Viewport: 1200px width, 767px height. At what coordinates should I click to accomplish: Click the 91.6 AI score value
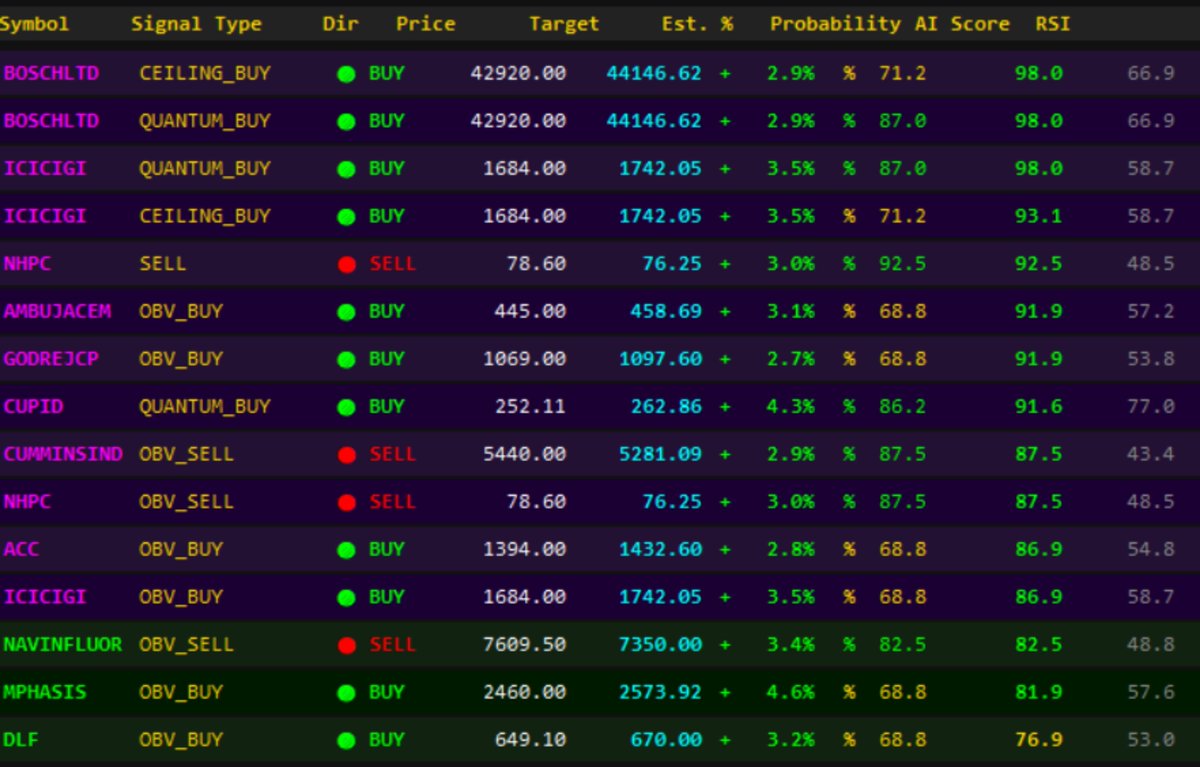coord(1038,406)
